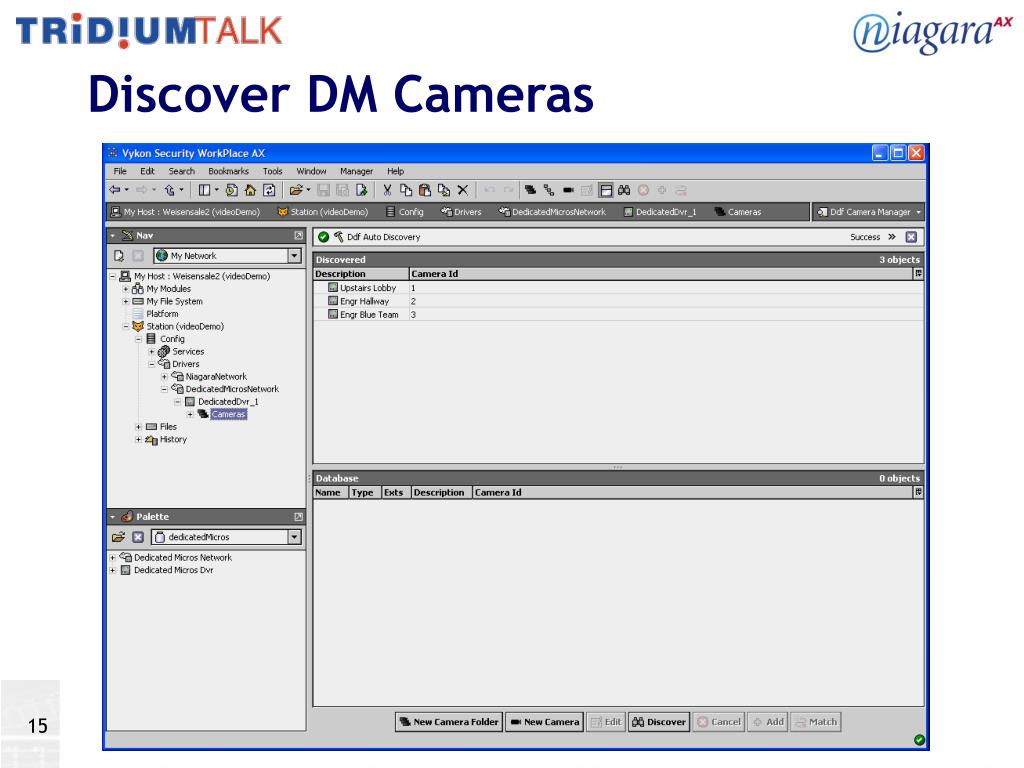Select the Engr Blue Team discovered camera
1024x768 pixels.
(618, 315)
